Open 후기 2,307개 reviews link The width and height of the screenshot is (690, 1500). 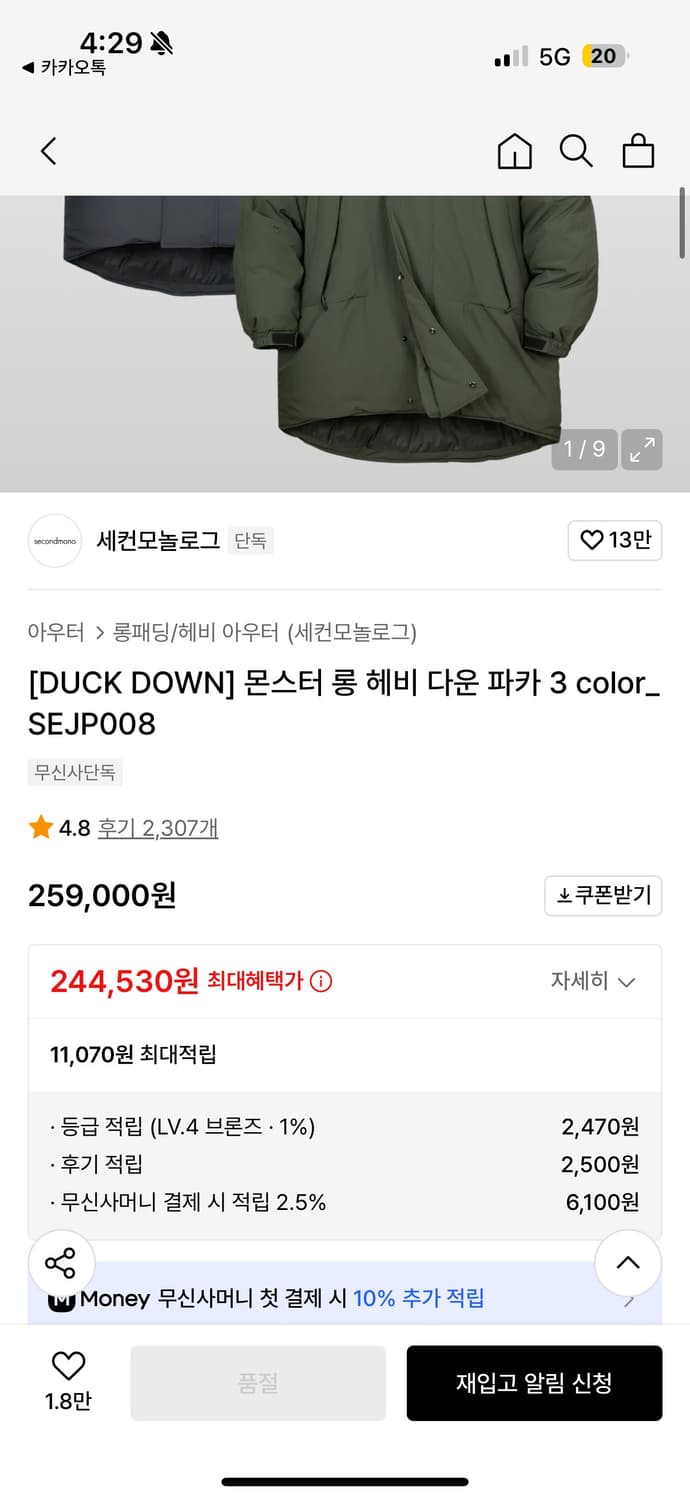(x=157, y=827)
